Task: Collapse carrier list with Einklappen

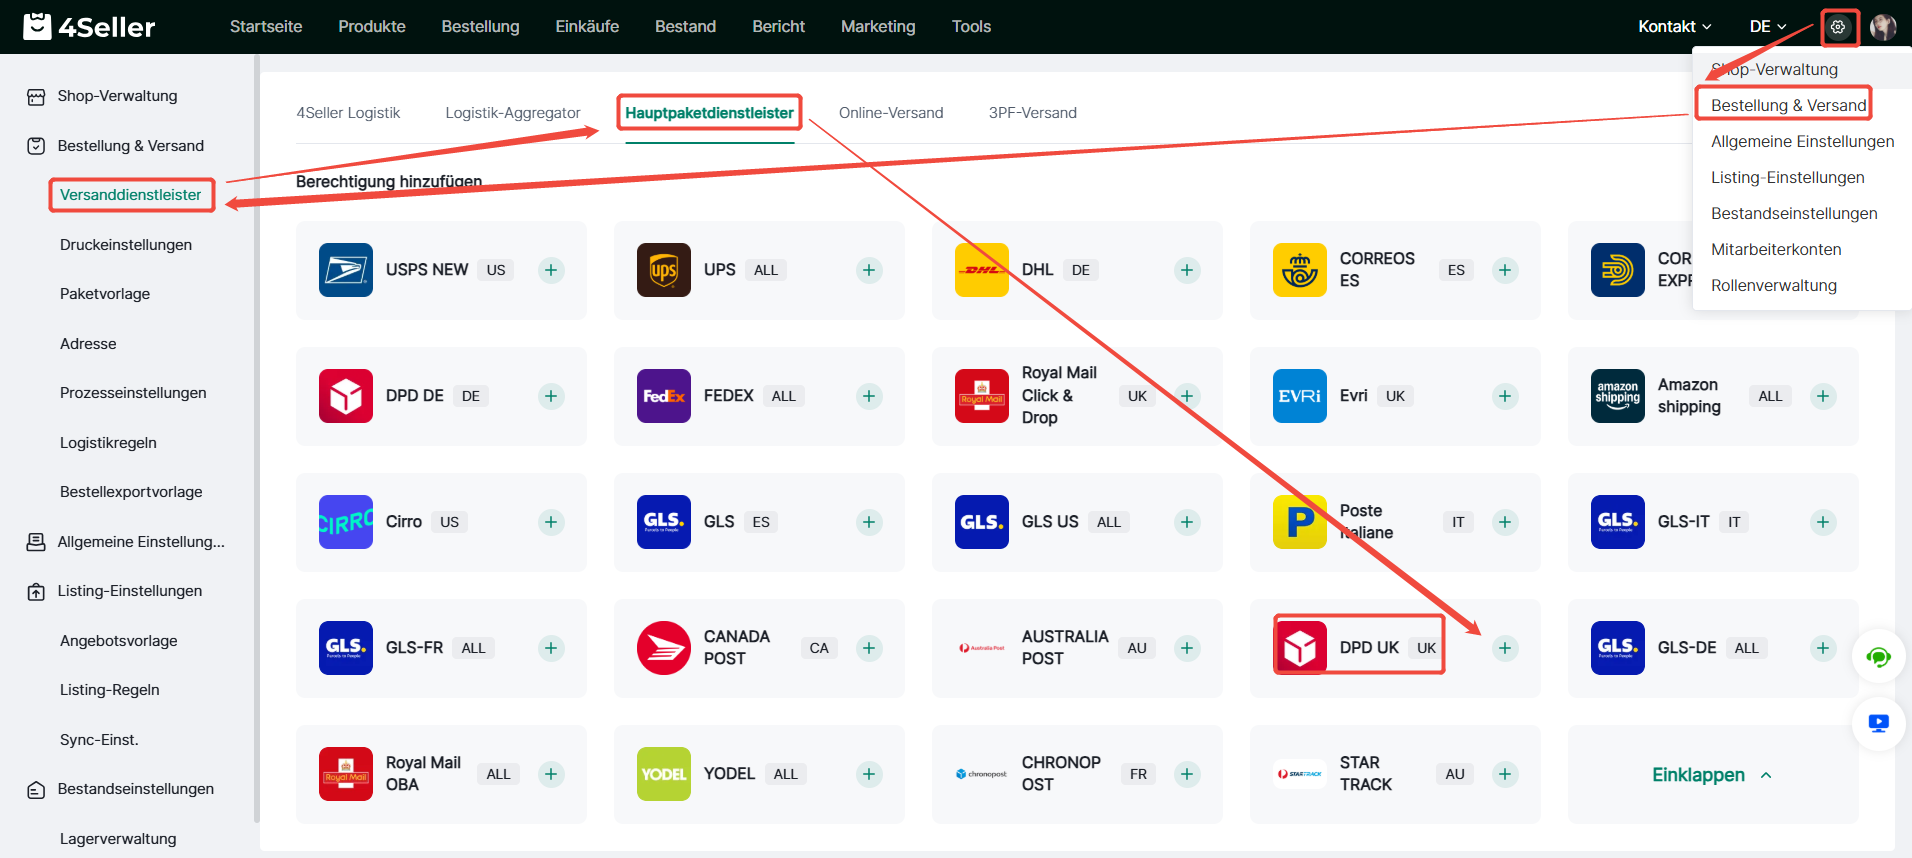Action: pos(1712,775)
